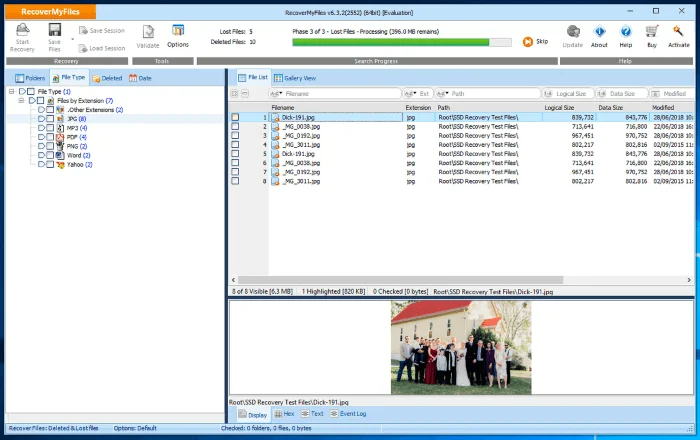Tick the PDF file type checkbox

pos(51,137)
